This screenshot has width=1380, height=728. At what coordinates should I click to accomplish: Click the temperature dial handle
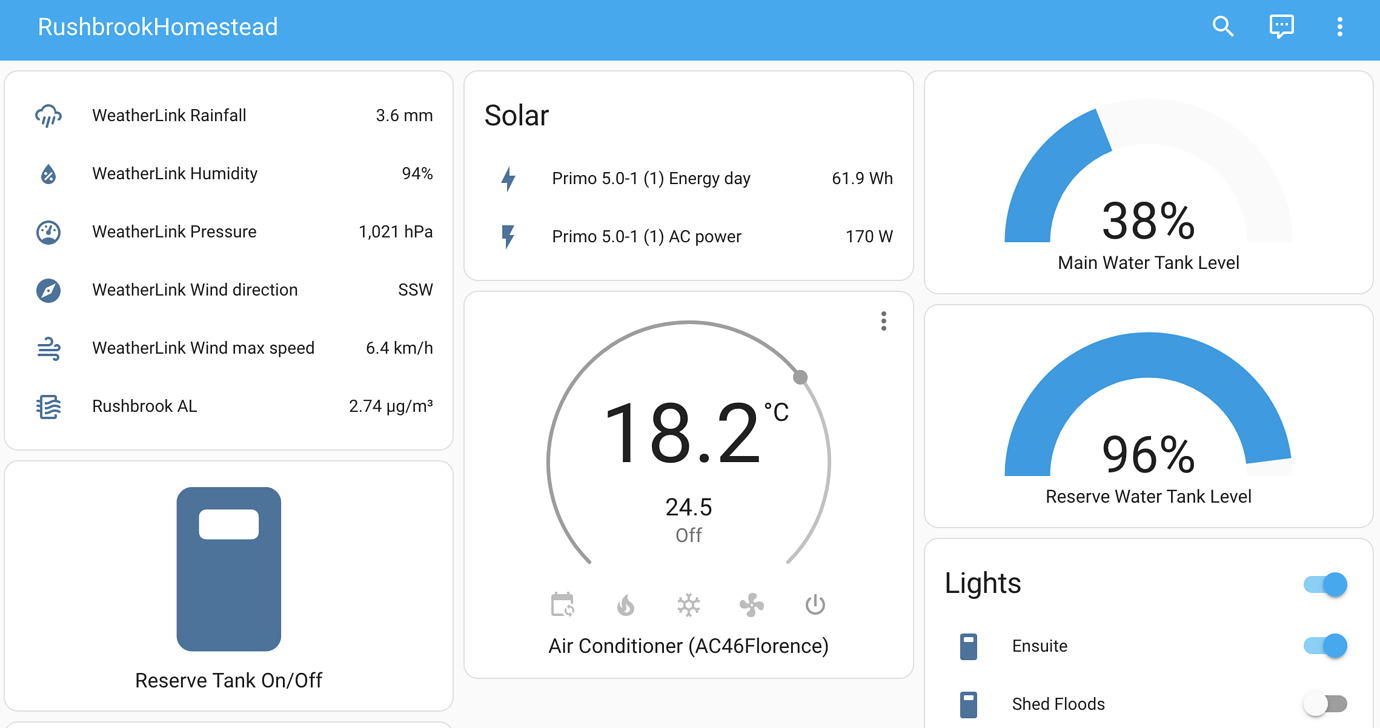tap(799, 377)
